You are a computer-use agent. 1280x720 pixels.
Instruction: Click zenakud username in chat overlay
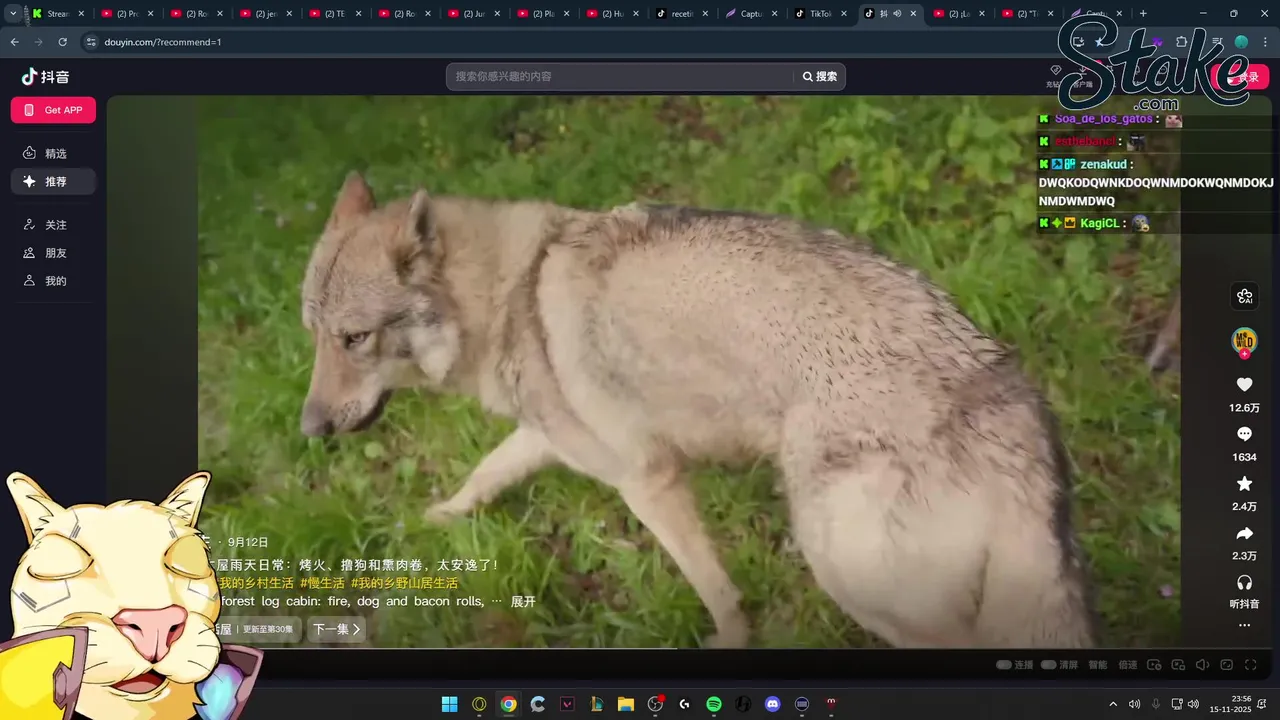click(1103, 164)
